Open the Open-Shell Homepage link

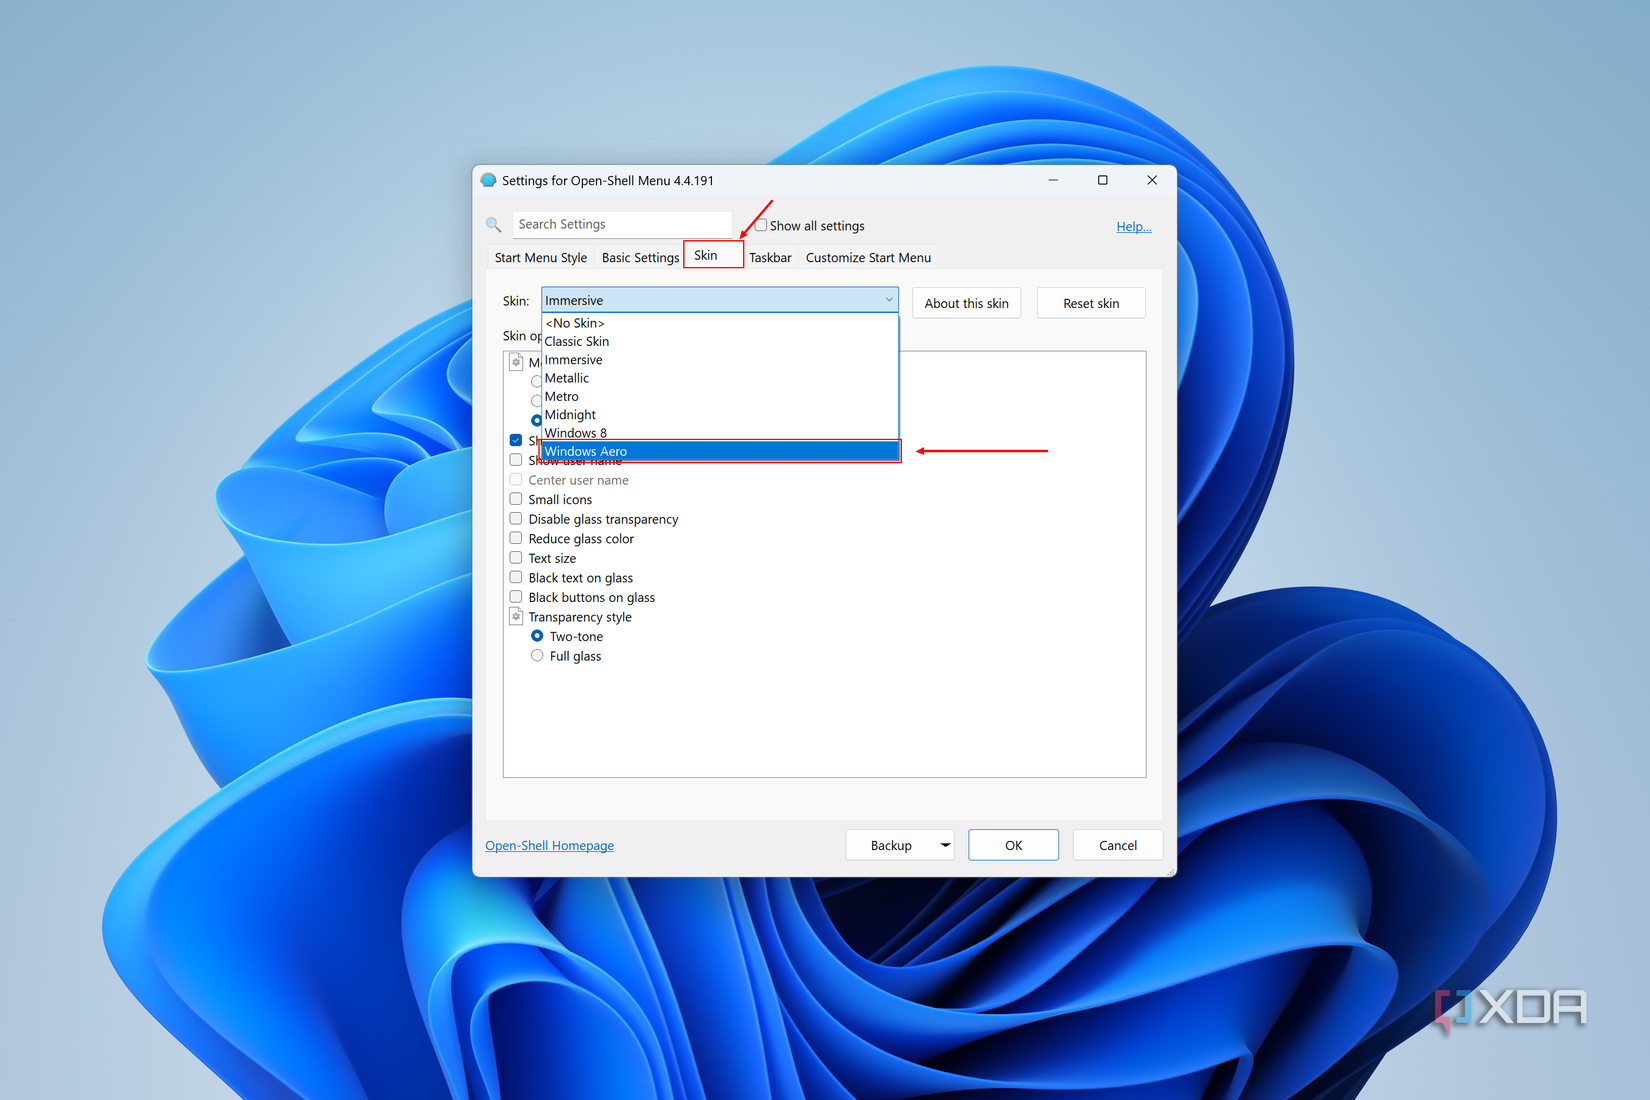click(549, 845)
